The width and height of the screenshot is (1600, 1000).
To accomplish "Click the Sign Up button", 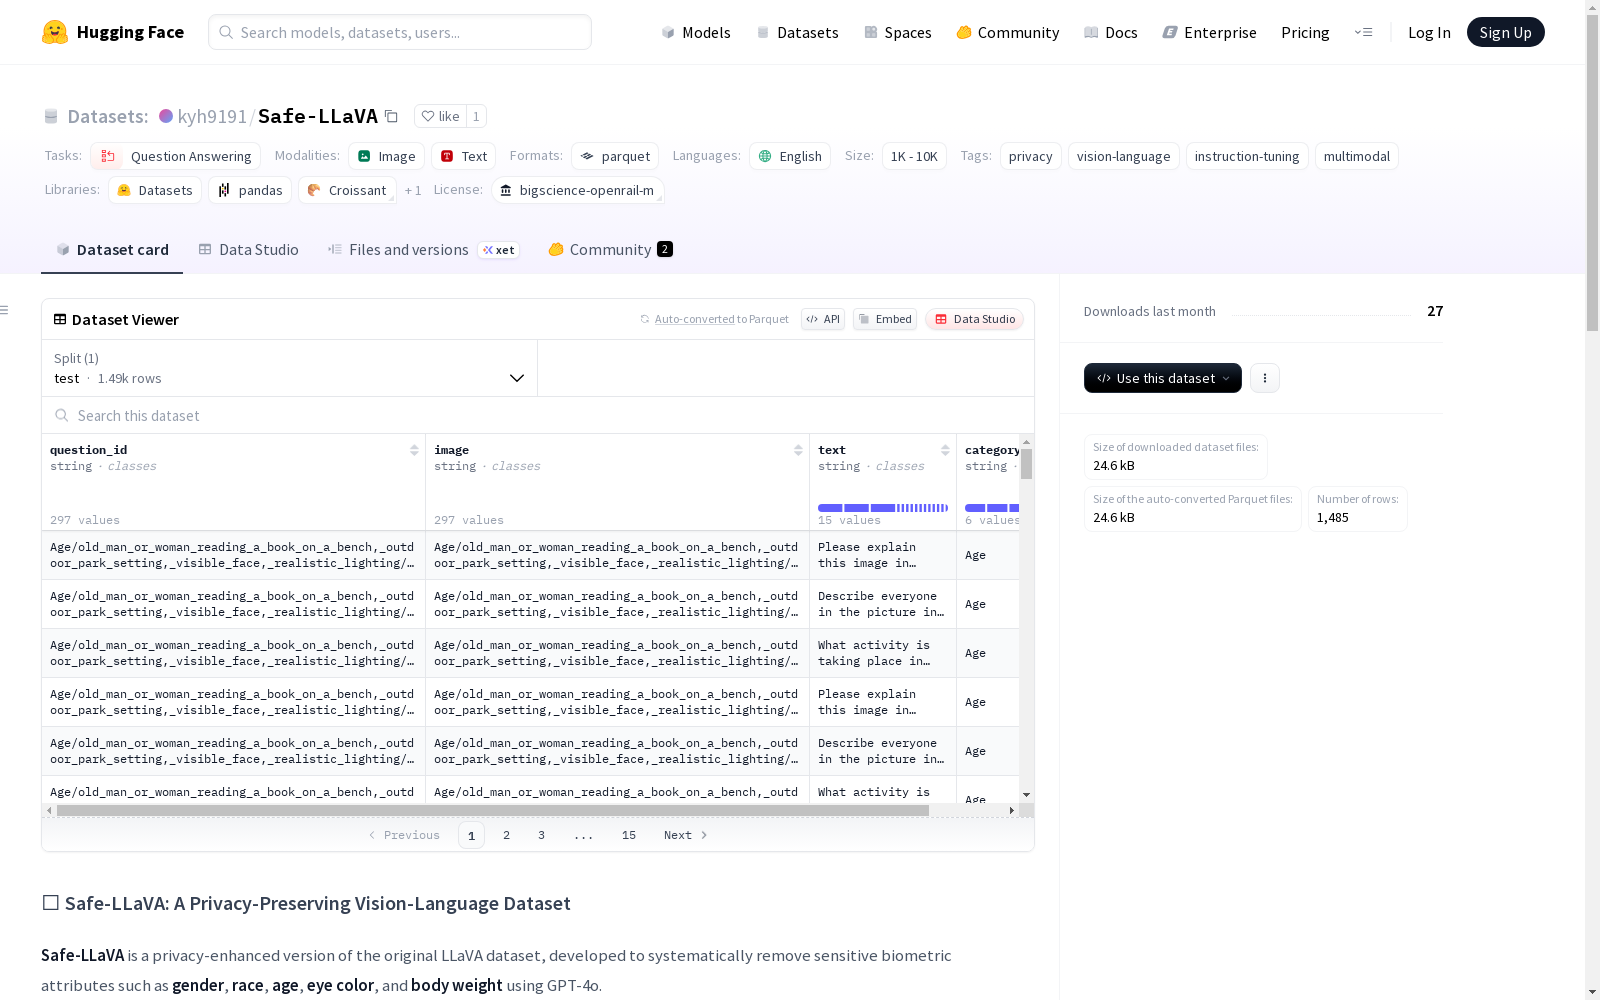I will click(x=1505, y=32).
